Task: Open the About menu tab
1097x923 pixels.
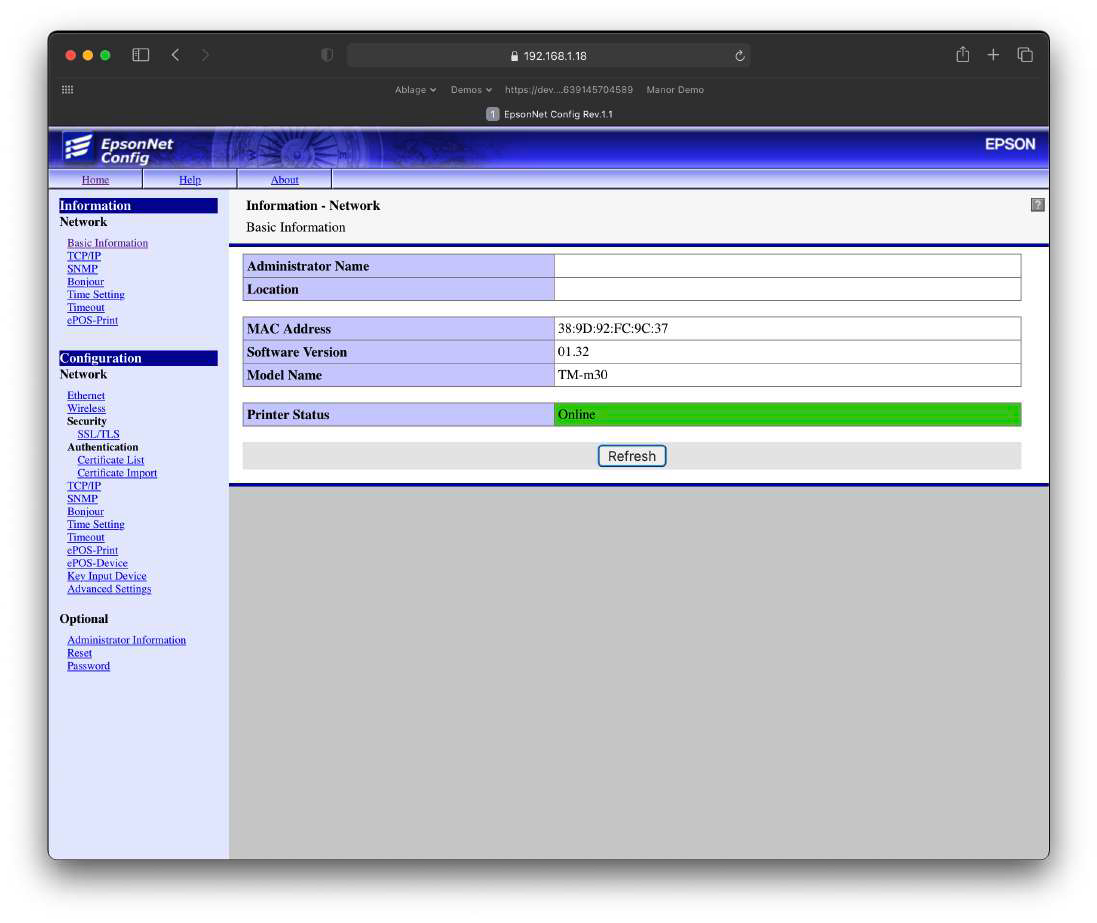Action: coord(285,180)
